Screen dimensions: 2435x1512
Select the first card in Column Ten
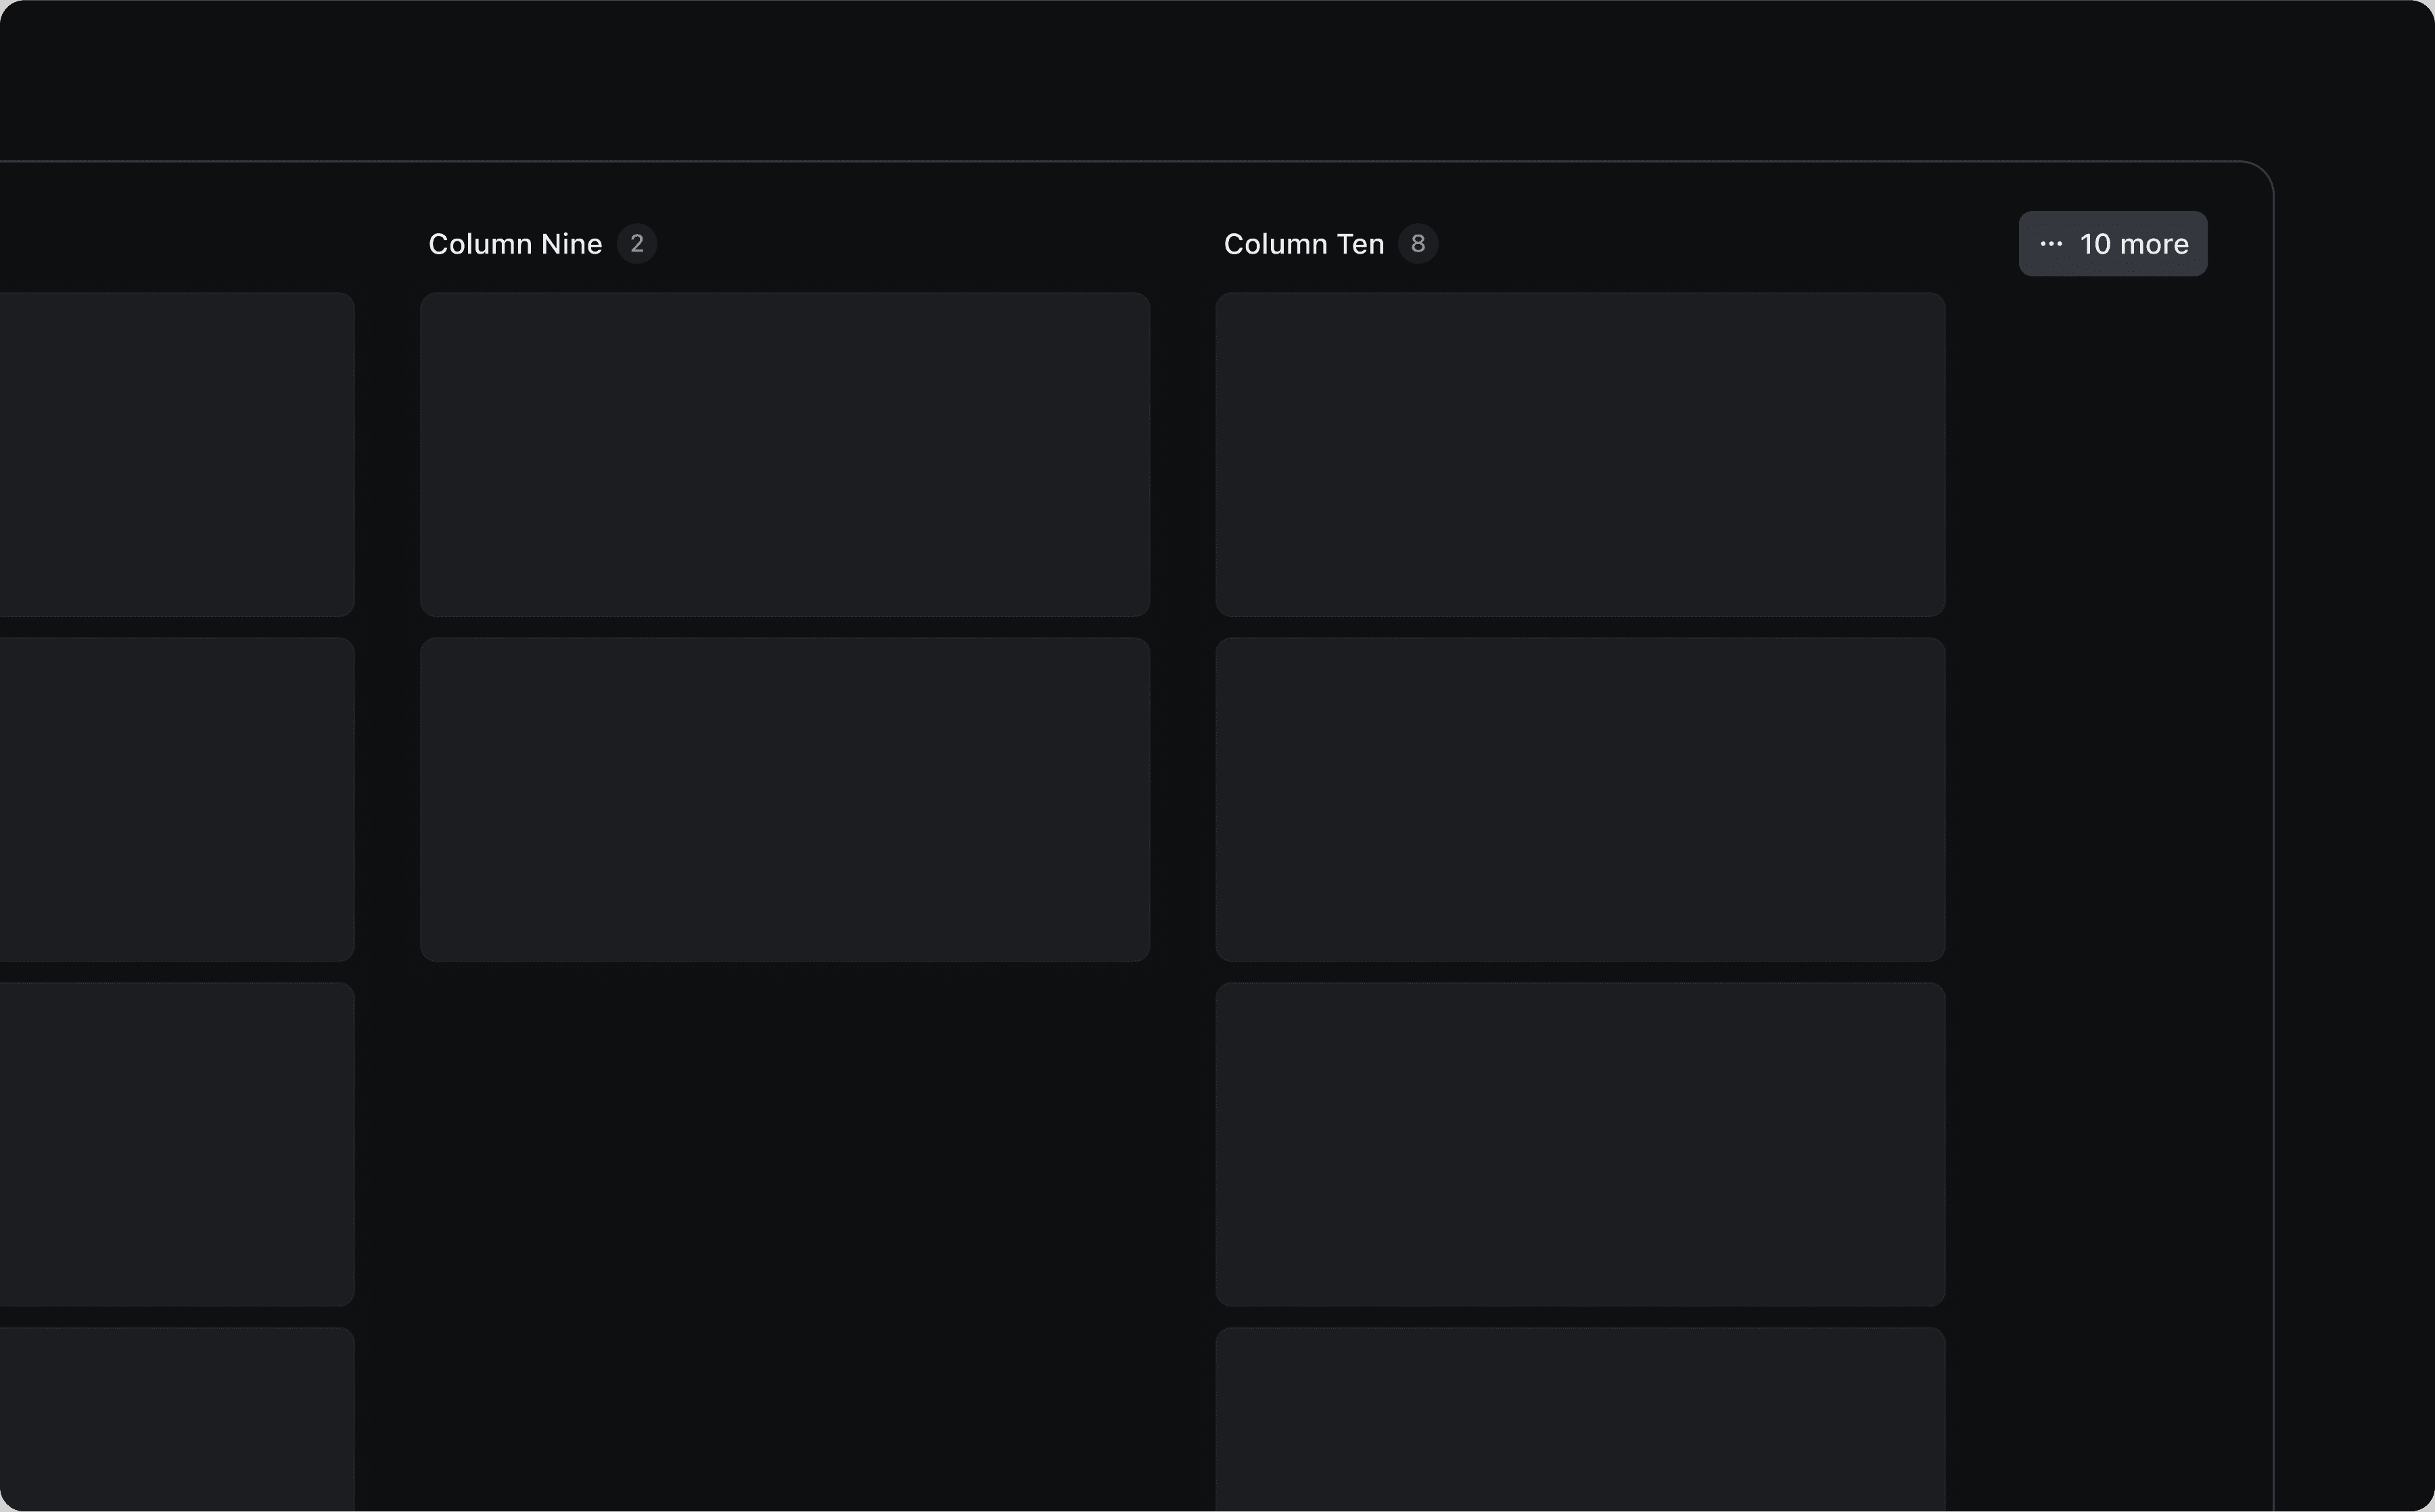pyautogui.click(x=1580, y=454)
